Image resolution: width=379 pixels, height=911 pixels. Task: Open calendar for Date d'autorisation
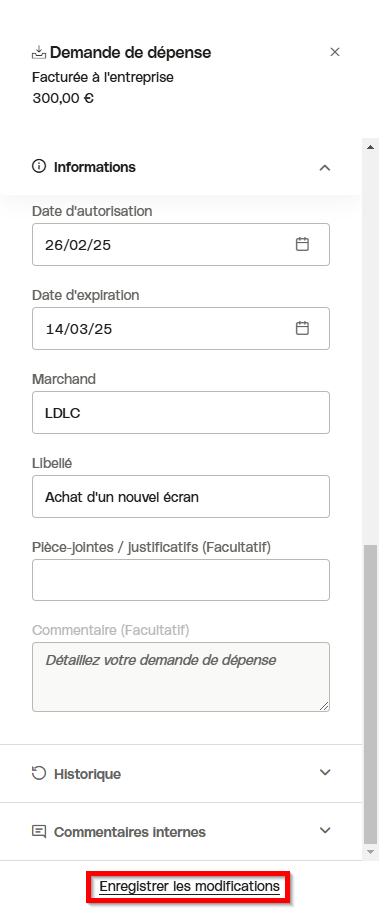pos(302,244)
